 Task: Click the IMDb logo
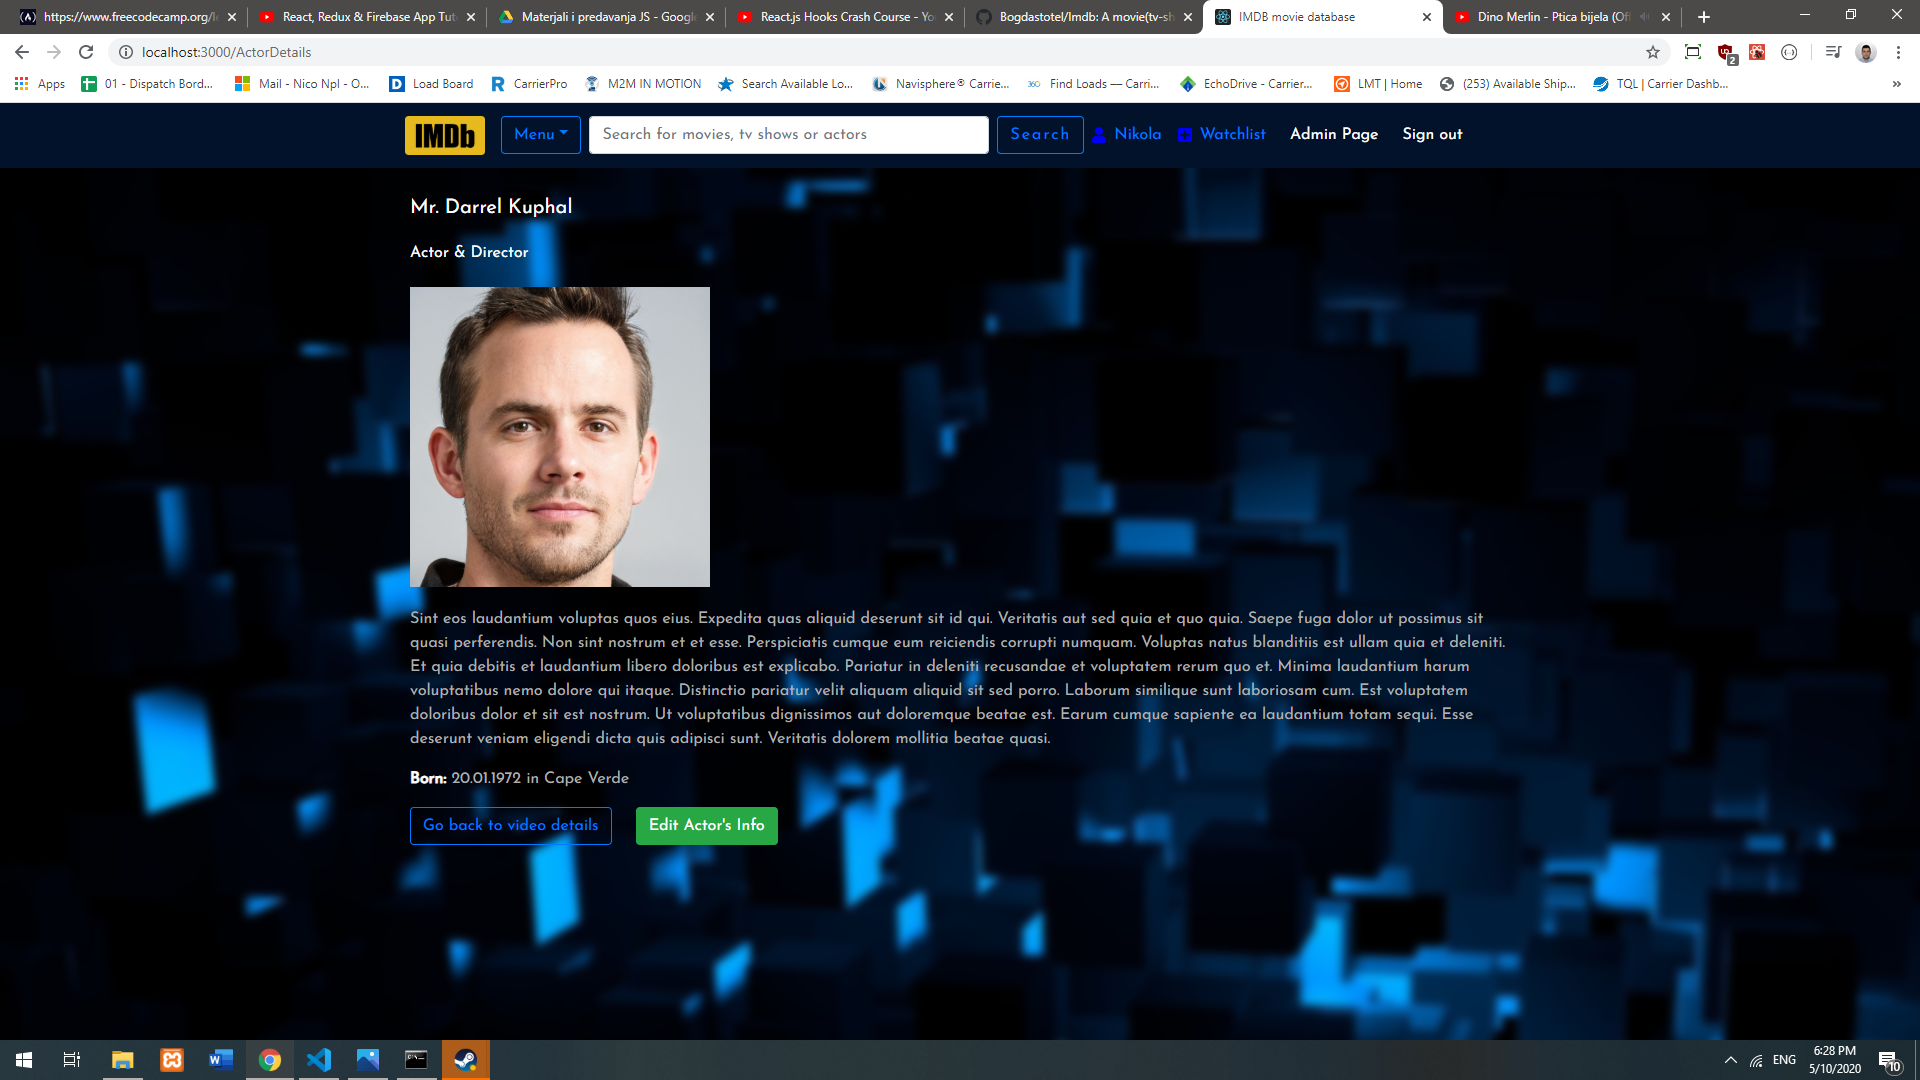click(444, 135)
